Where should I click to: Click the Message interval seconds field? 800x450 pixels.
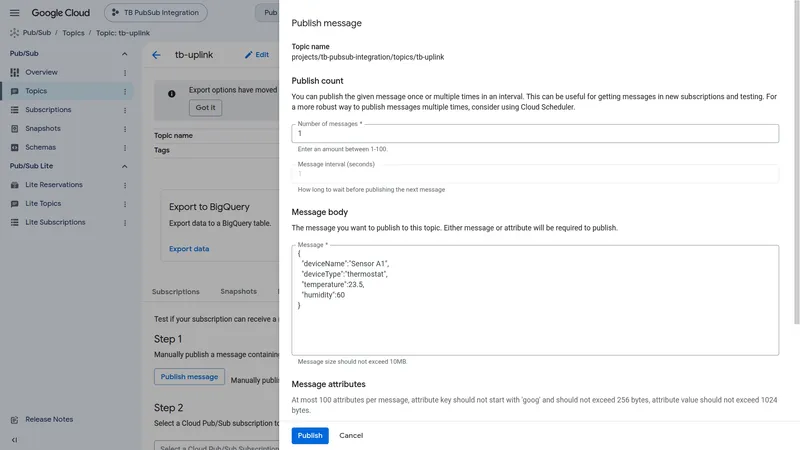(x=535, y=174)
